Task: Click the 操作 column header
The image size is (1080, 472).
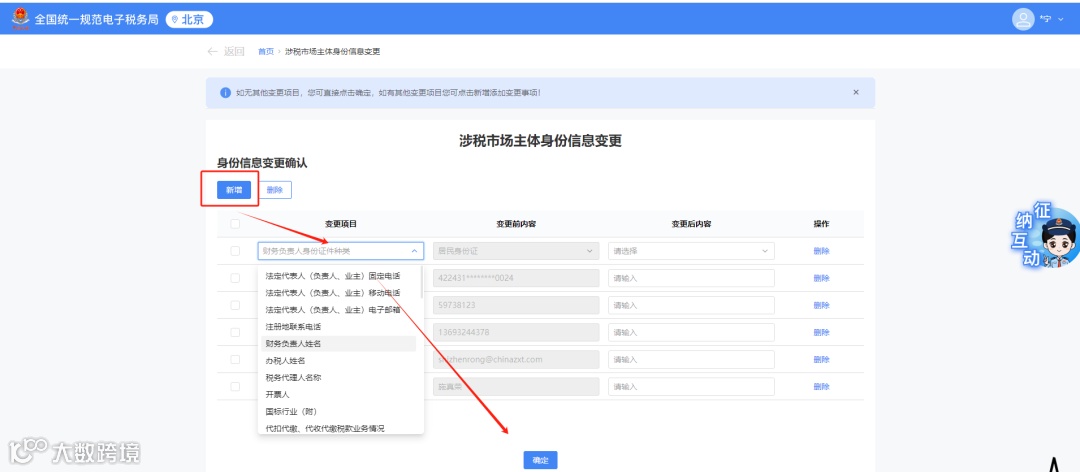Action: coord(821,224)
